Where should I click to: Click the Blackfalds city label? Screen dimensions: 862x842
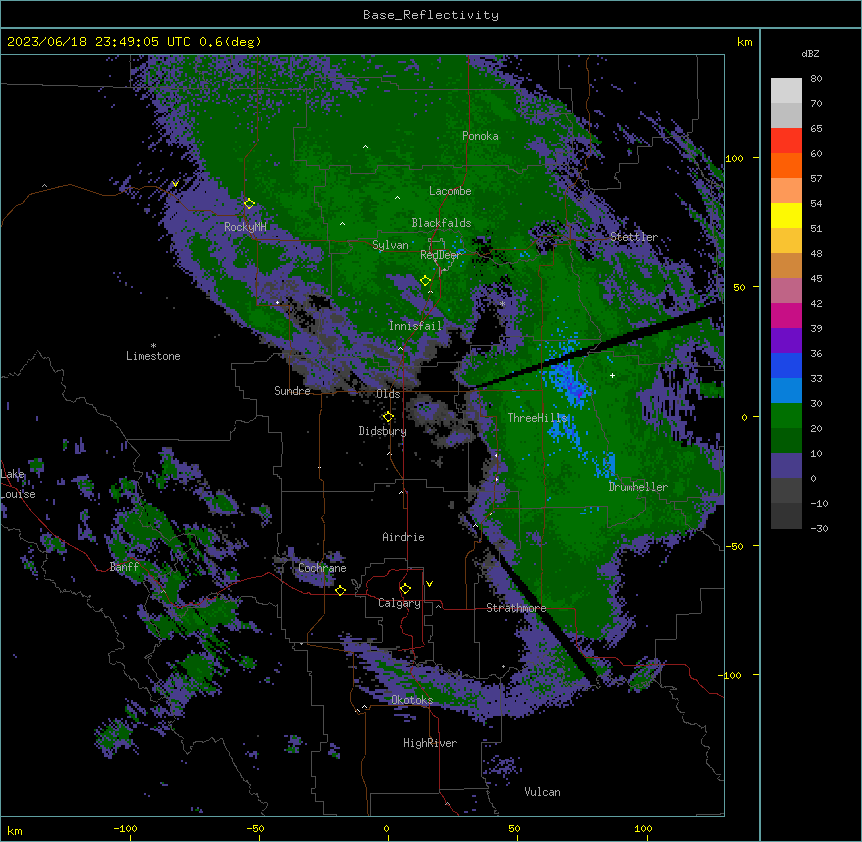(441, 223)
